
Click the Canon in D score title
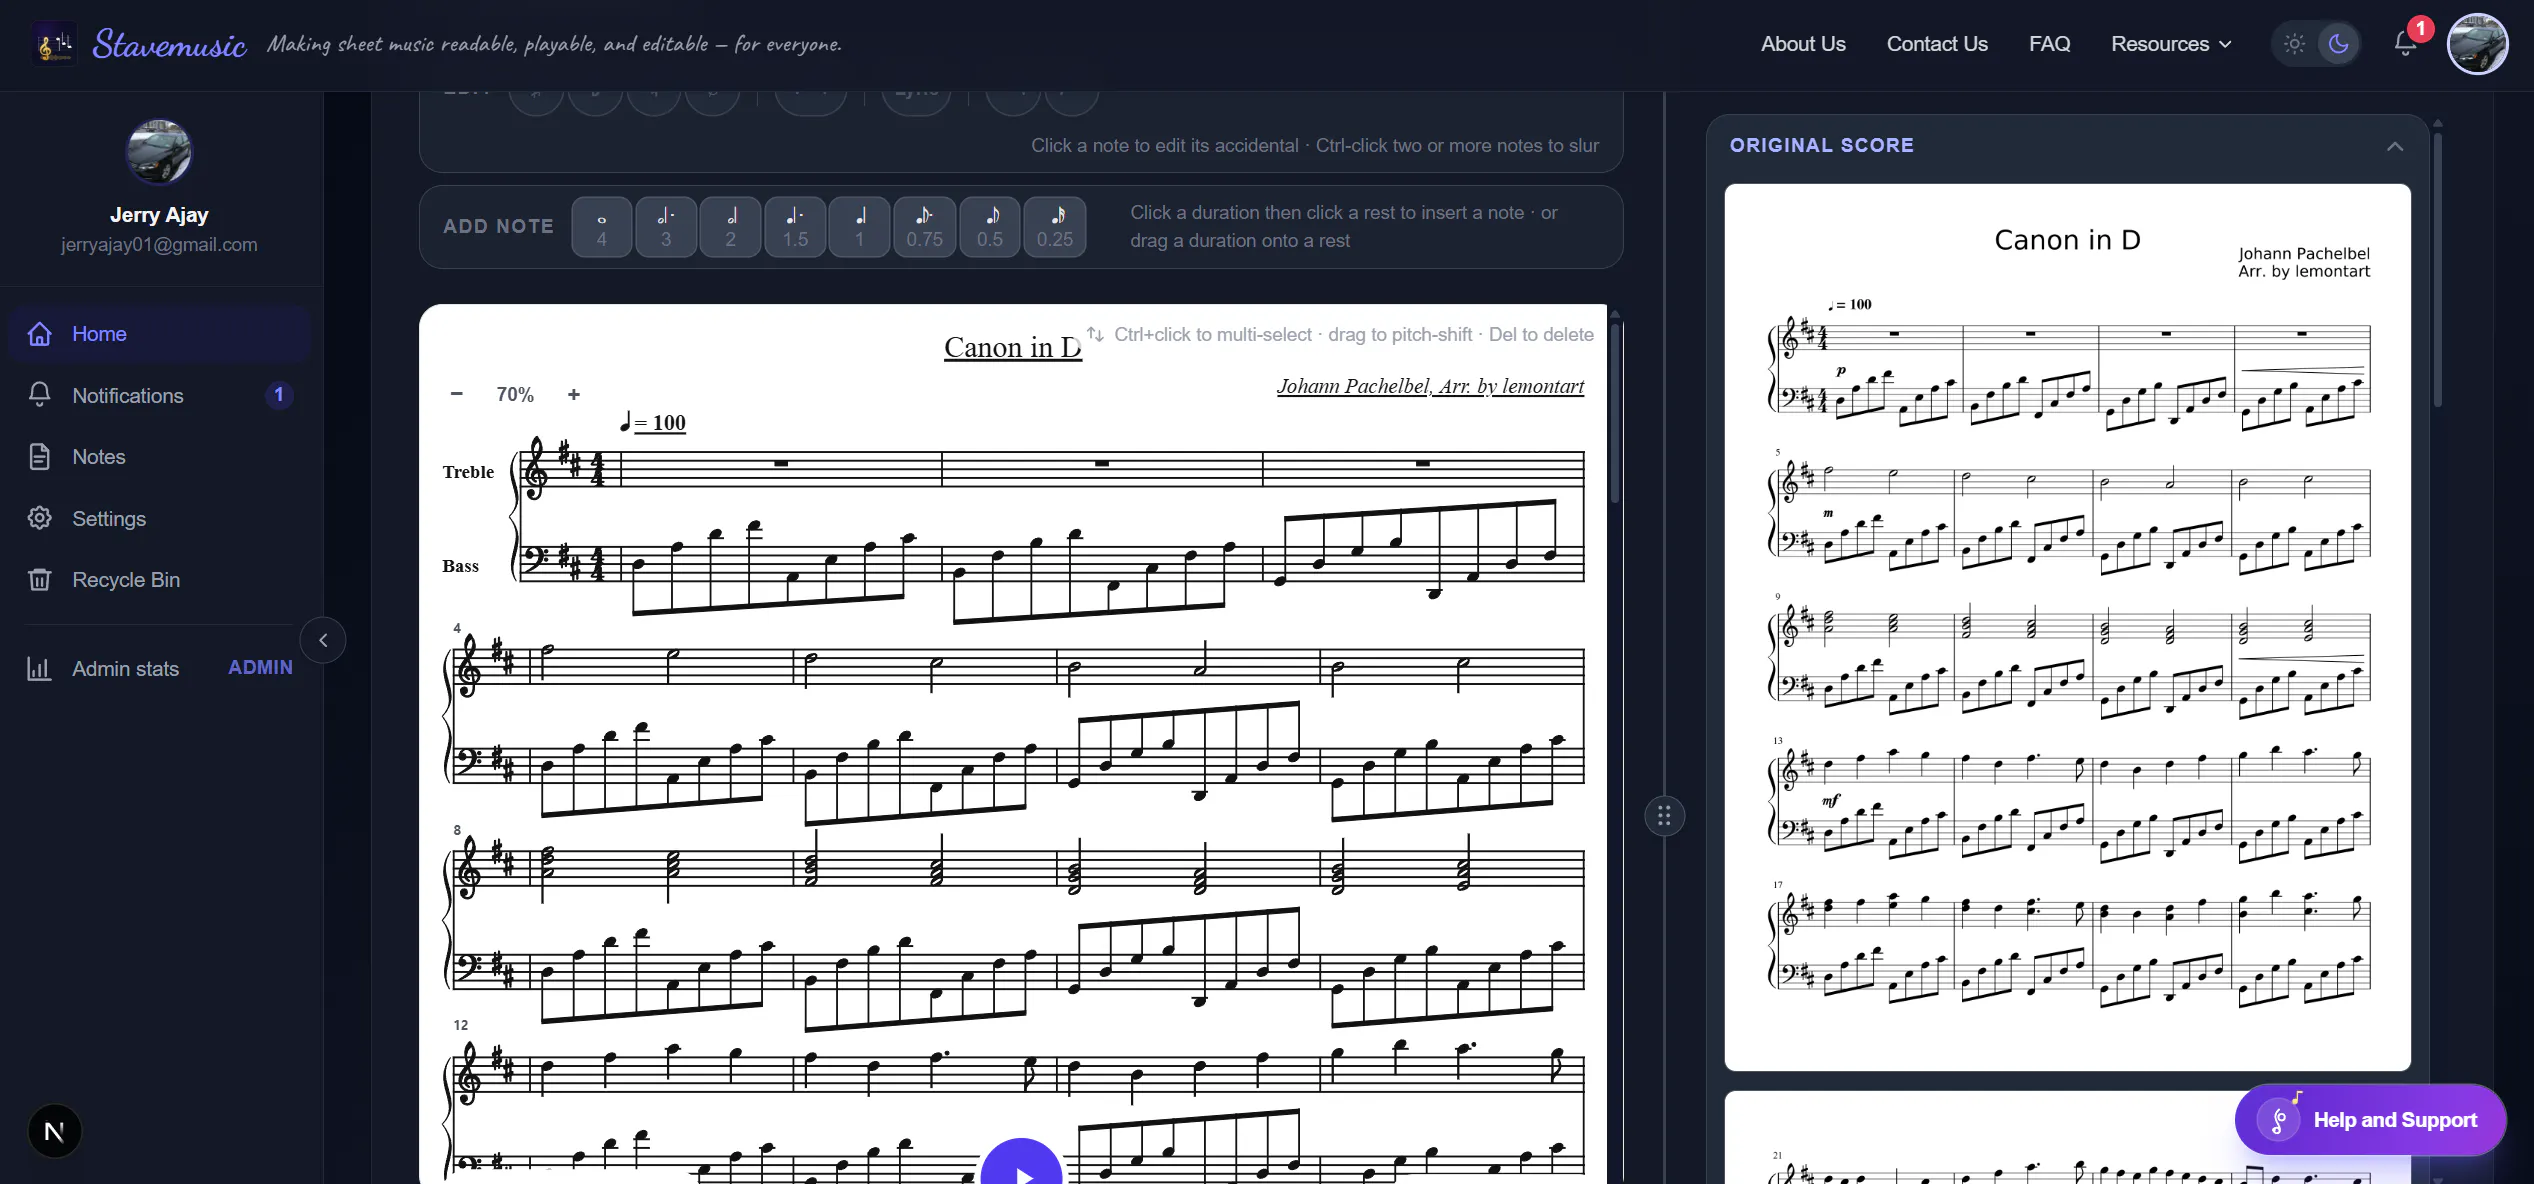pyautogui.click(x=1012, y=347)
